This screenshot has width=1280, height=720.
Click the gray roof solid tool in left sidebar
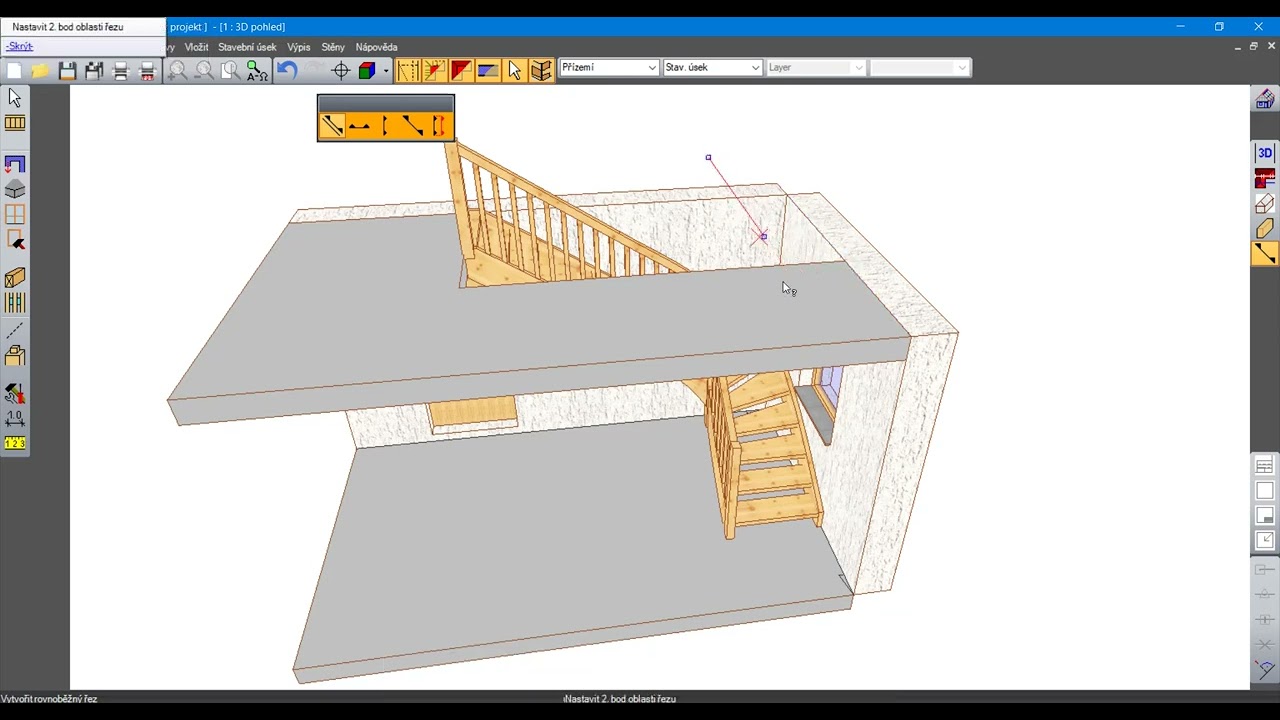(15, 190)
